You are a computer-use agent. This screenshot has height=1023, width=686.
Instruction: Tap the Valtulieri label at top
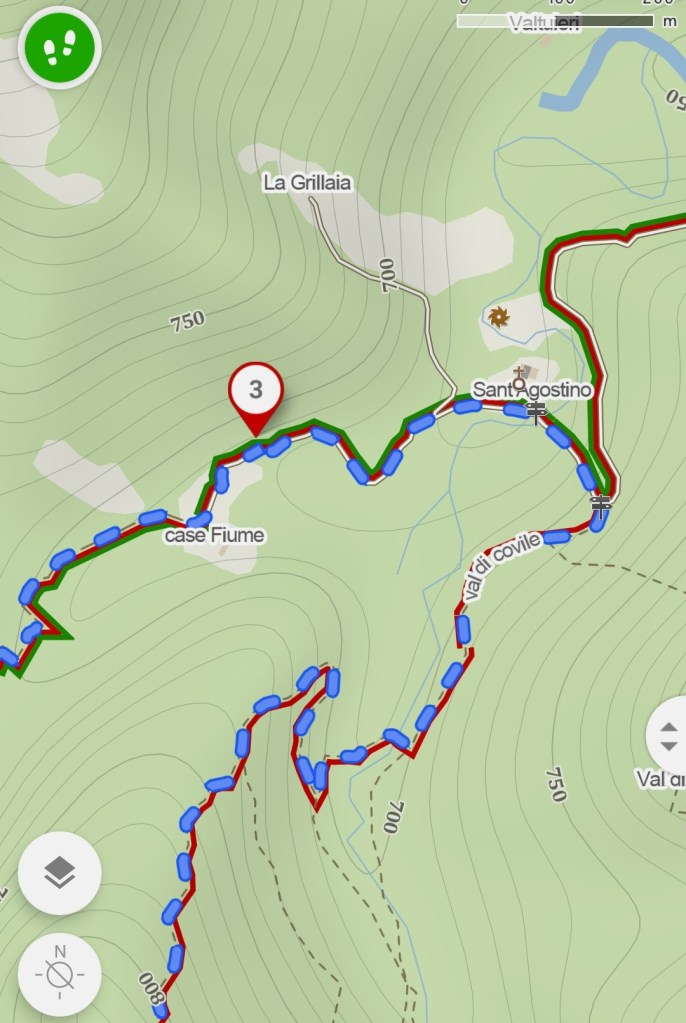coord(544,23)
